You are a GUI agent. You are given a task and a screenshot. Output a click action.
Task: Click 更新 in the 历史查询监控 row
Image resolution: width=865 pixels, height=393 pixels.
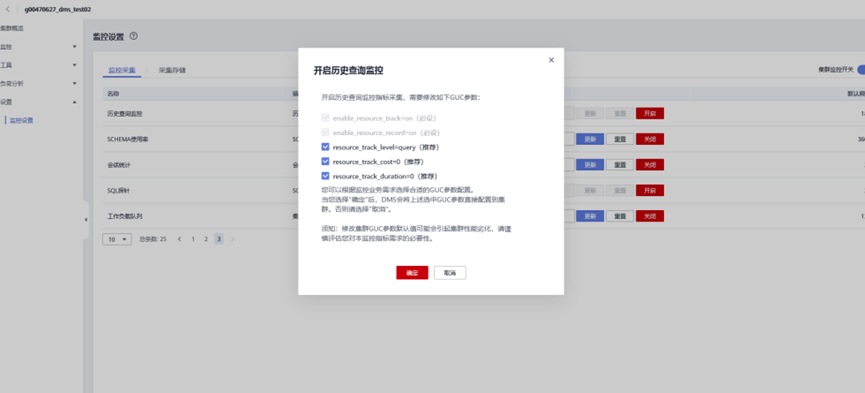590,113
